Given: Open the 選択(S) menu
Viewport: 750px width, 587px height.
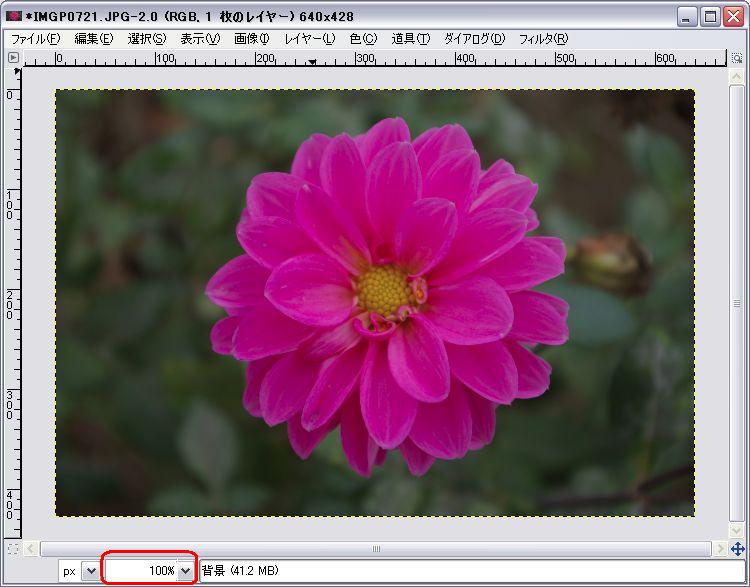Looking at the screenshot, I should (x=147, y=39).
